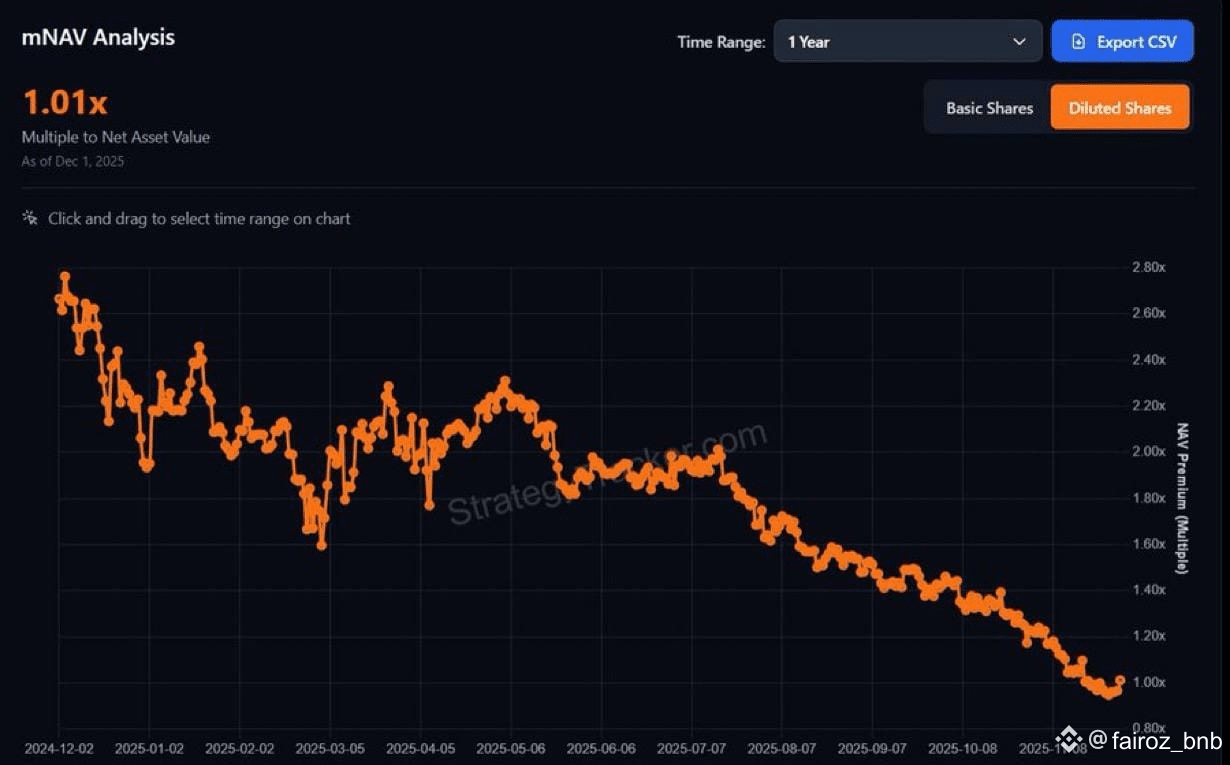This screenshot has width=1230, height=765.
Task: Click the drag-select cursor sparkle icon
Action: pyautogui.click(x=30, y=217)
